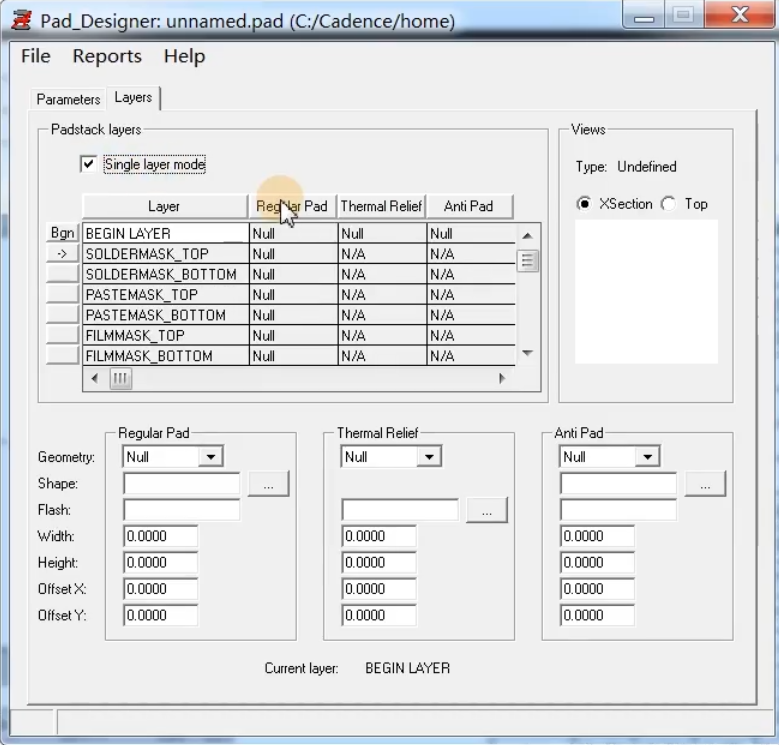Browse for Regular Pad shape with ellipsis button
The height and width of the screenshot is (745, 779).
[x=268, y=484]
